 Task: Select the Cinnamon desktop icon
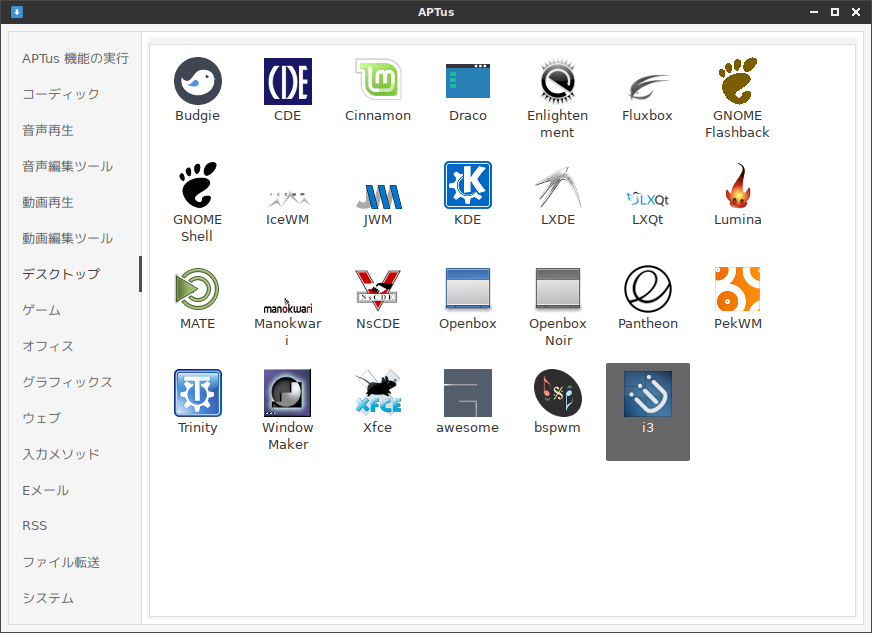click(x=378, y=80)
